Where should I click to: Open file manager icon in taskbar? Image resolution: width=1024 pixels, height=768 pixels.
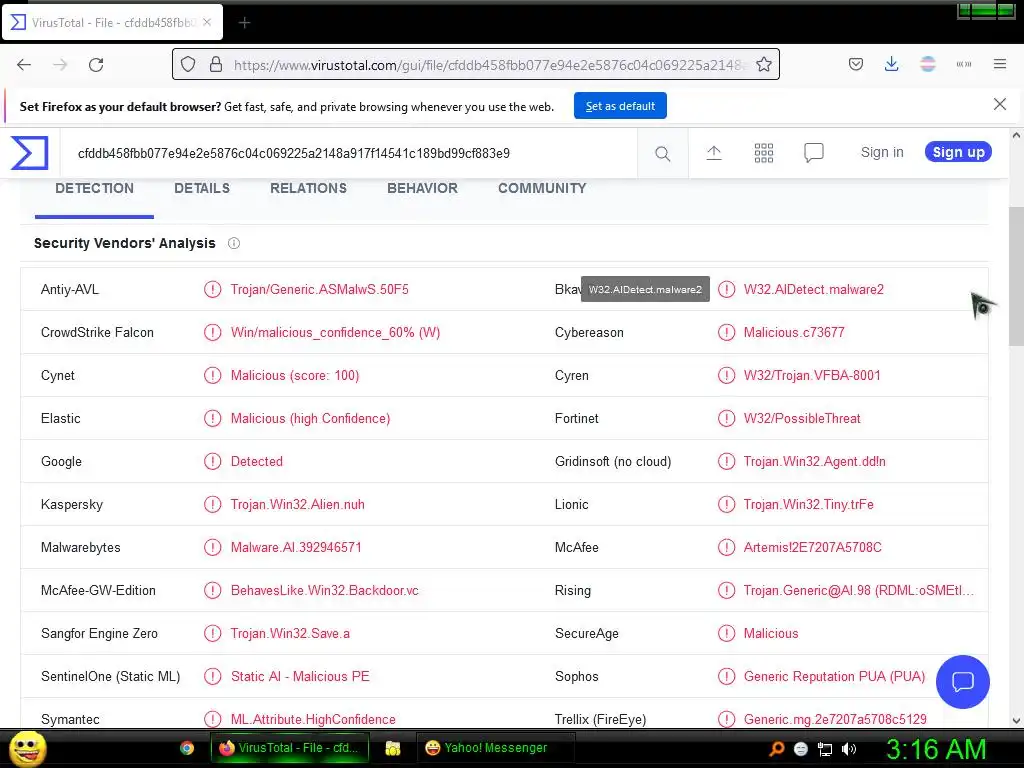tap(392, 748)
